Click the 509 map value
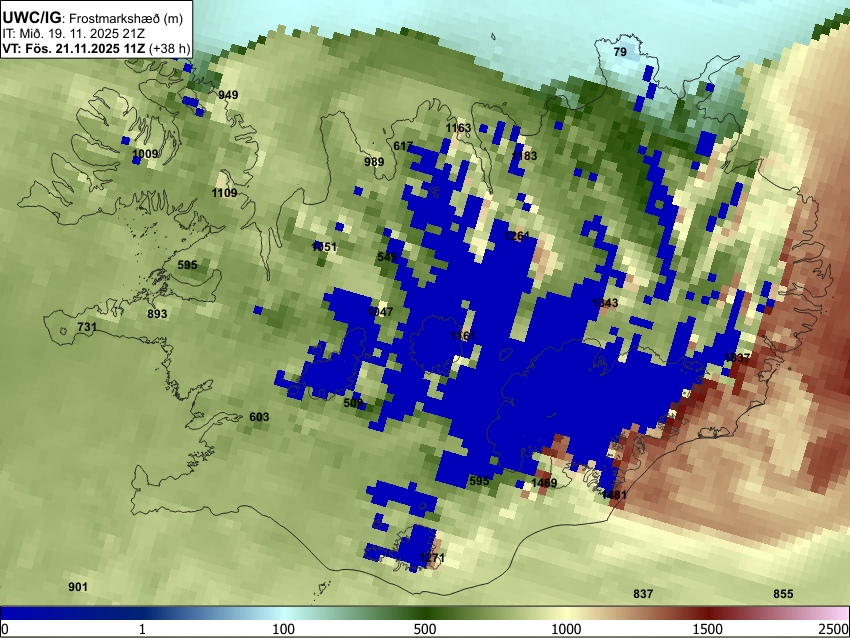 353,403
